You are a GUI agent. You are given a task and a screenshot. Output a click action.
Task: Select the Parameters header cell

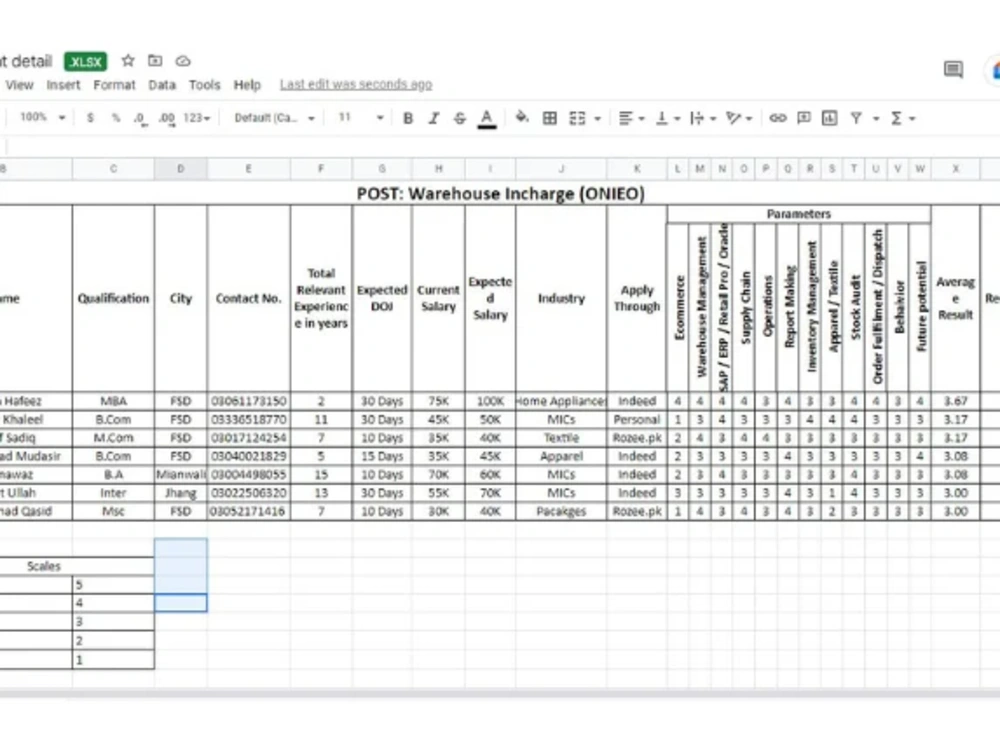[x=798, y=214]
